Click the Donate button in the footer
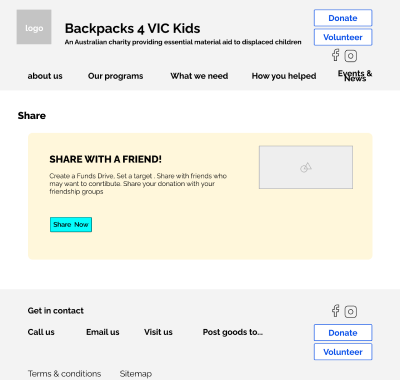Screen dimensions: 400x380 click(x=343, y=333)
